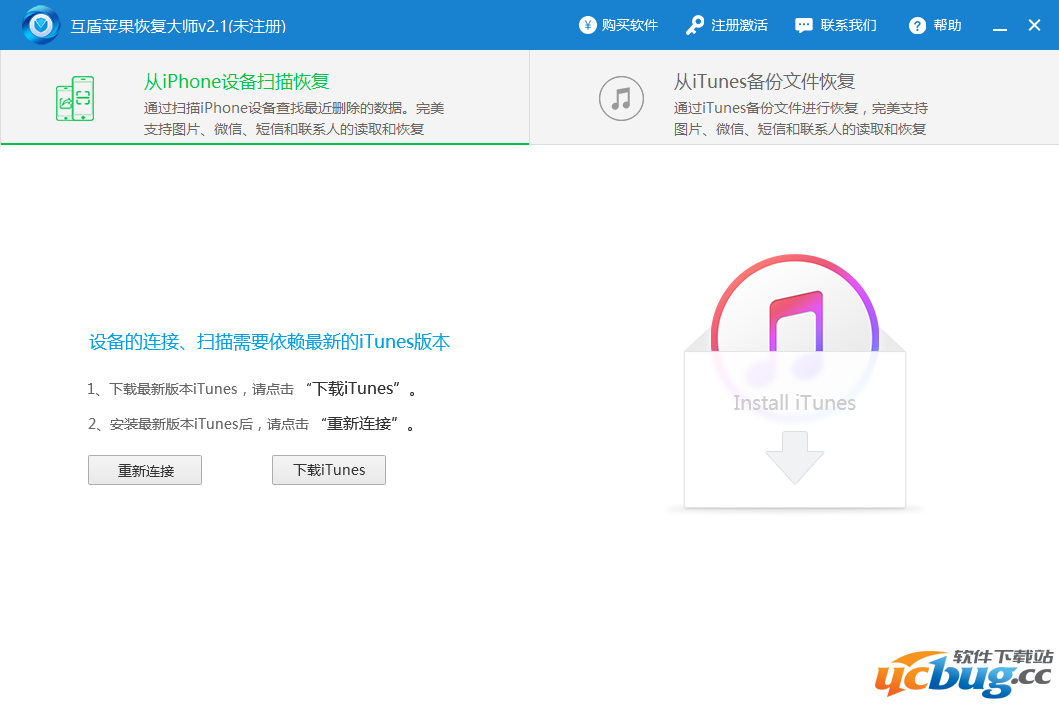The width and height of the screenshot is (1059, 719).
Task: Open the 购买软件 purchase link
Action: (x=629, y=25)
